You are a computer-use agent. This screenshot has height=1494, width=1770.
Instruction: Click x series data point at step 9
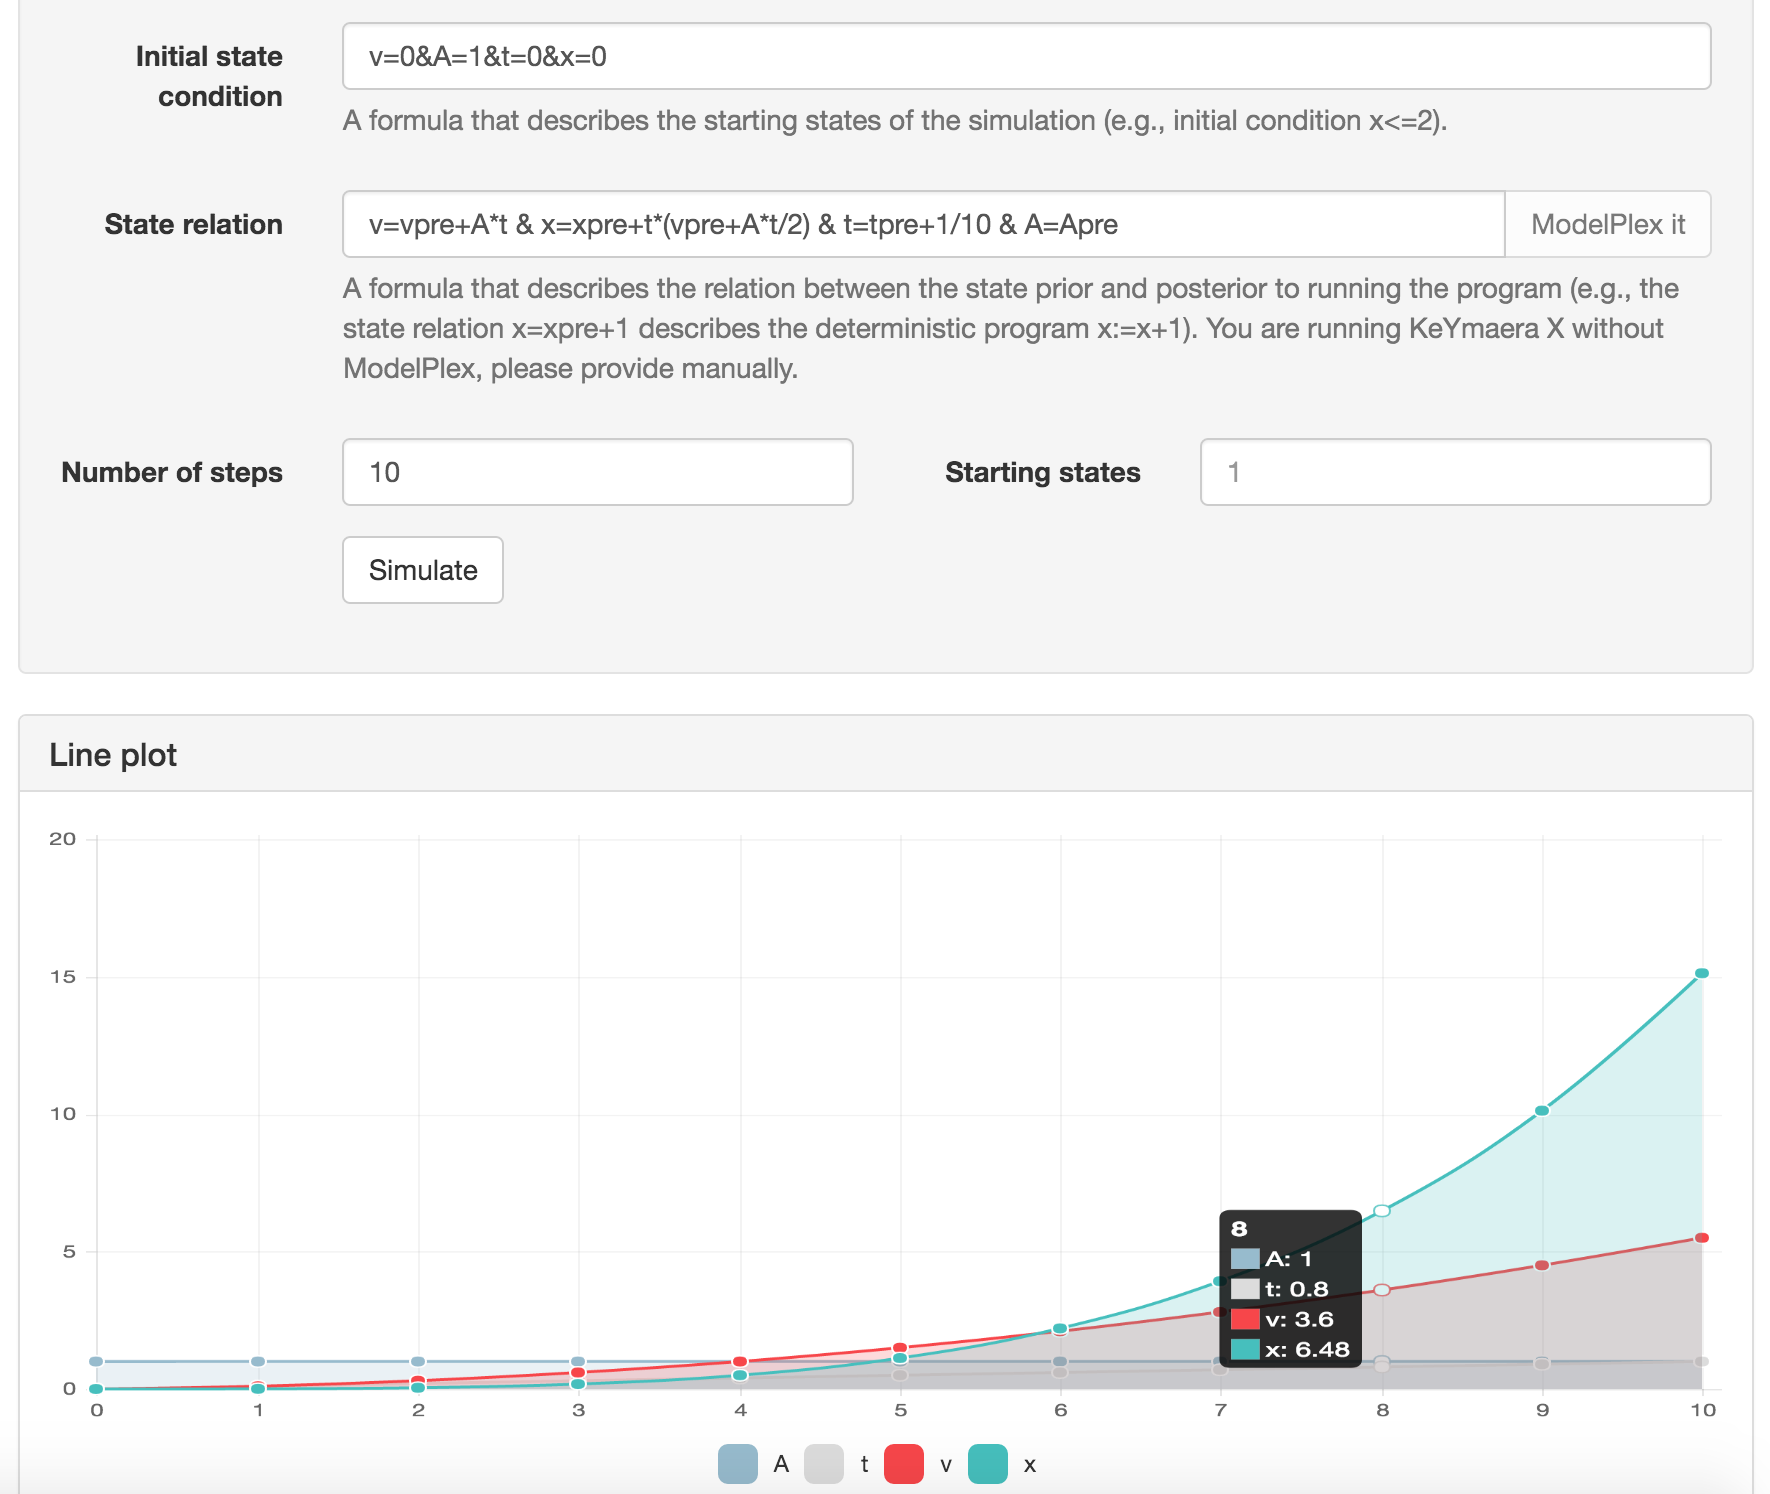[1542, 1111]
